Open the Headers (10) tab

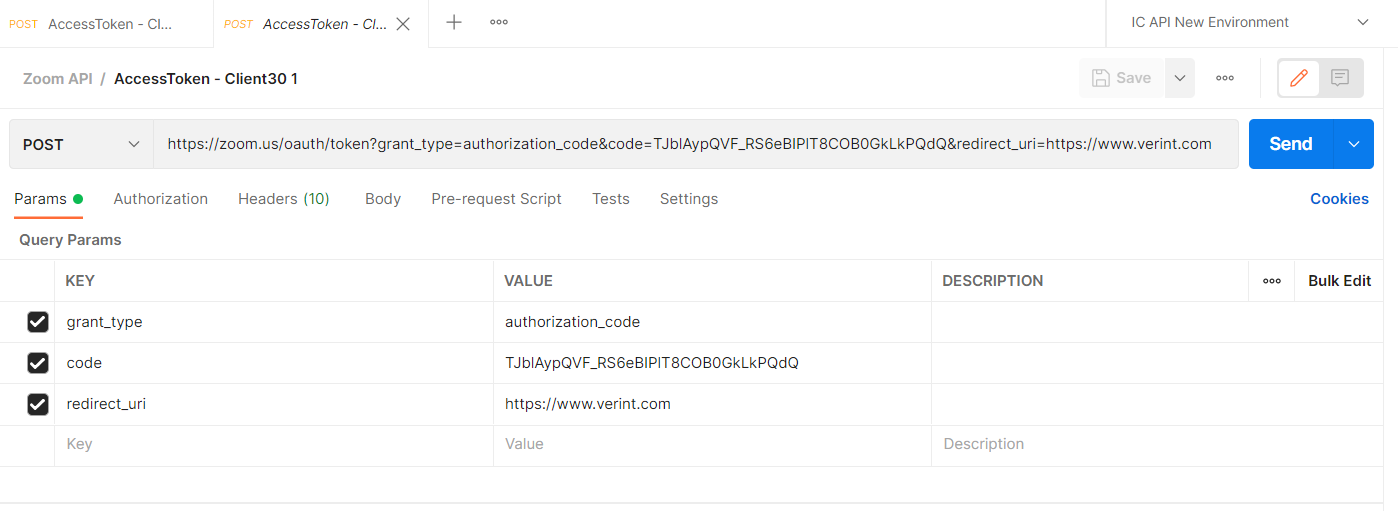(284, 199)
